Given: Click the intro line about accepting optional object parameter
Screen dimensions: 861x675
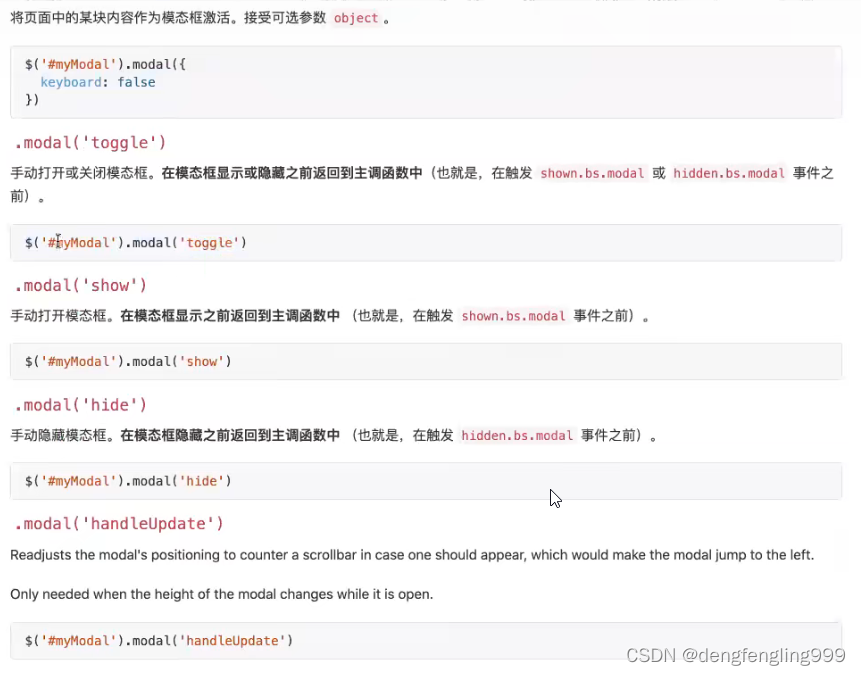Looking at the screenshot, I should coord(200,17).
